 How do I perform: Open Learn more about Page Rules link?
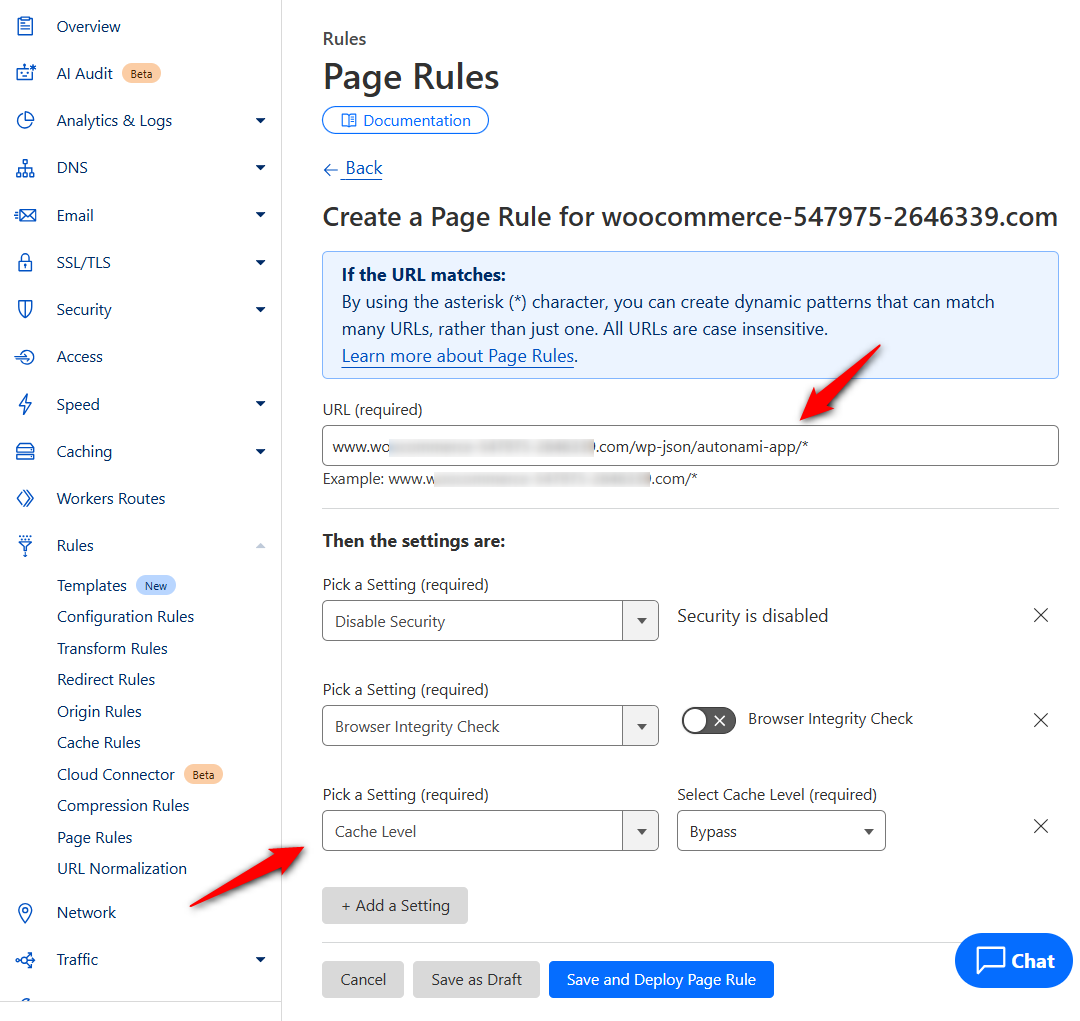[x=458, y=356]
